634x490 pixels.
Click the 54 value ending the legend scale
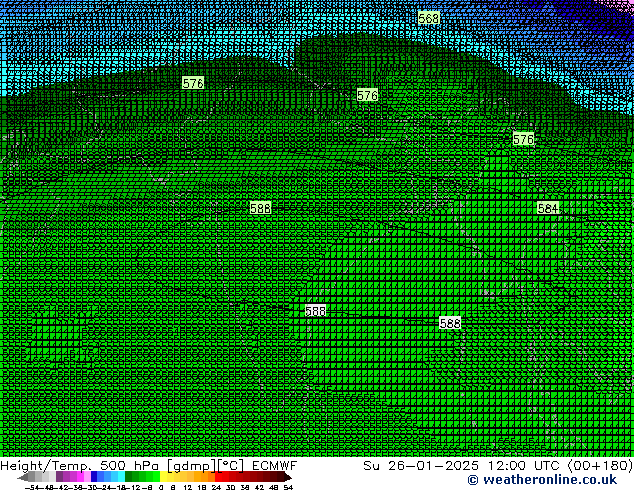(x=288, y=488)
